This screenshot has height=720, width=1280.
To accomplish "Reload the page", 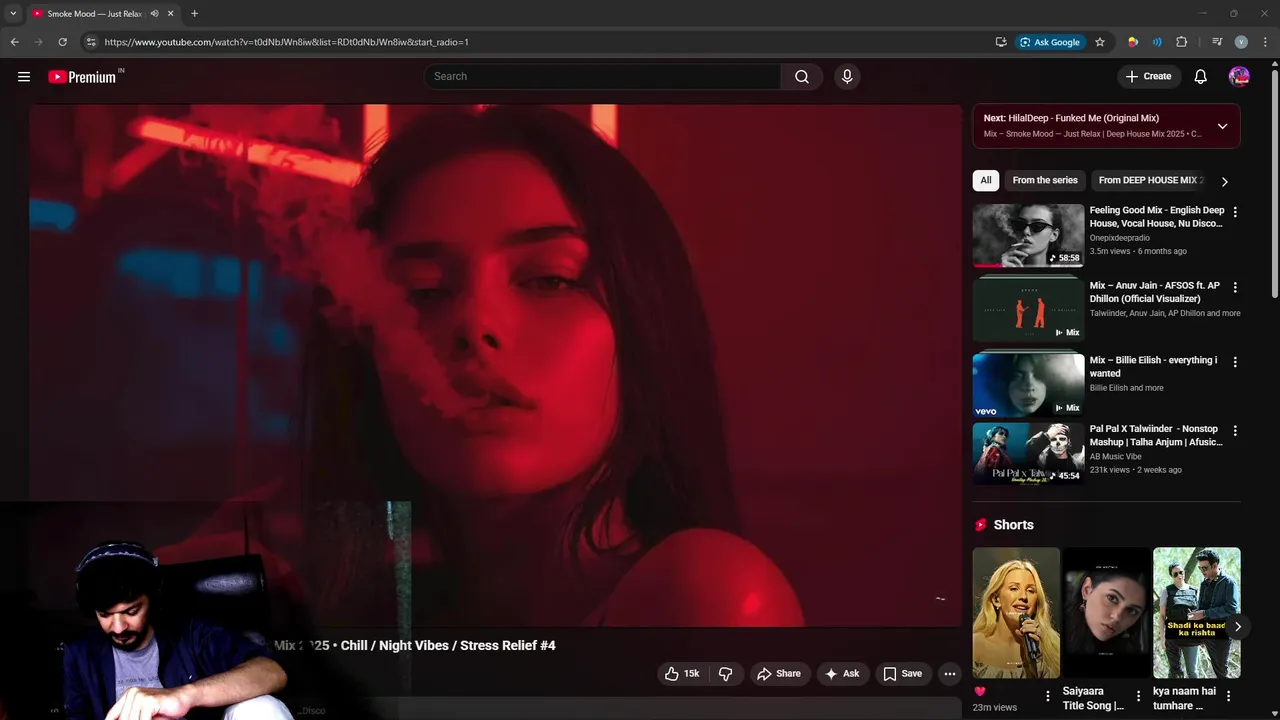I will click(62, 42).
